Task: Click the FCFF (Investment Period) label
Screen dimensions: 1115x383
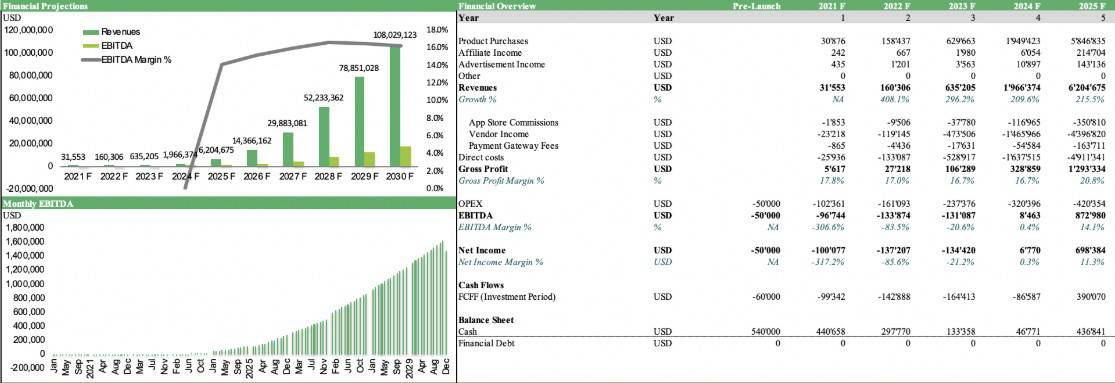Action: coord(507,297)
